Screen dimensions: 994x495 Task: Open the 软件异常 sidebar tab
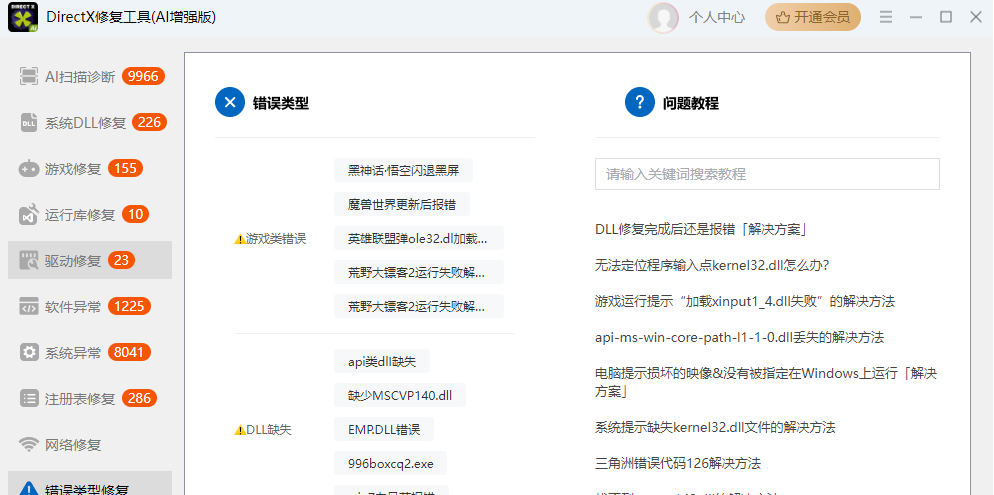tap(89, 307)
